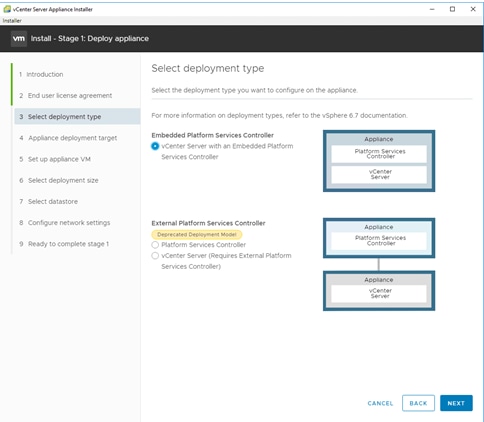Select step 3 Select deployment type
Image resolution: width=484 pixels, height=422 pixels.
[x=77, y=117]
